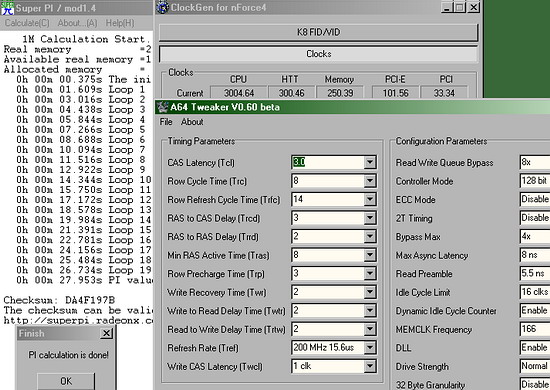Expand the Row Cycle Time (Trc) dropdown
This screenshot has height=390, width=550.
[370, 181]
